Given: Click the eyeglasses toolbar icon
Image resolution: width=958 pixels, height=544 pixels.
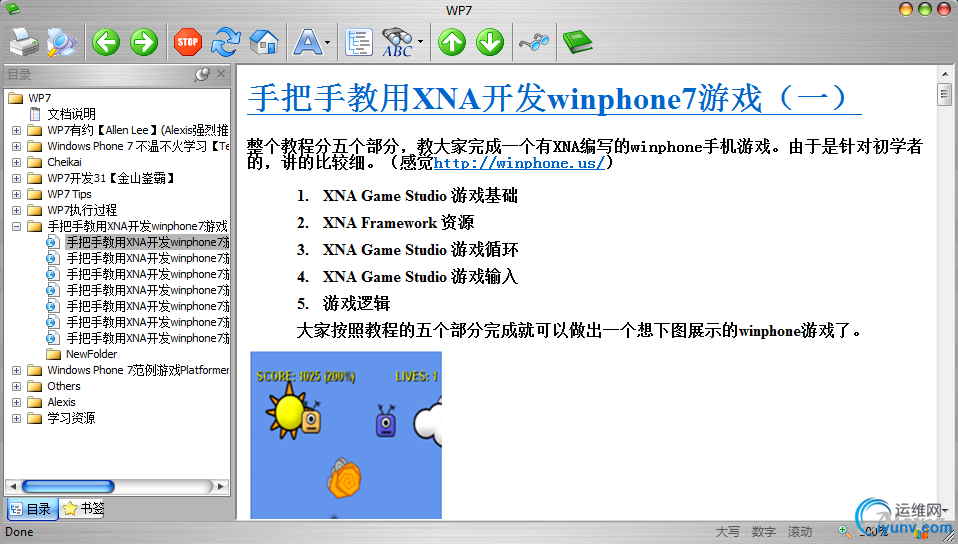Looking at the screenshot, I should point(534,42).
